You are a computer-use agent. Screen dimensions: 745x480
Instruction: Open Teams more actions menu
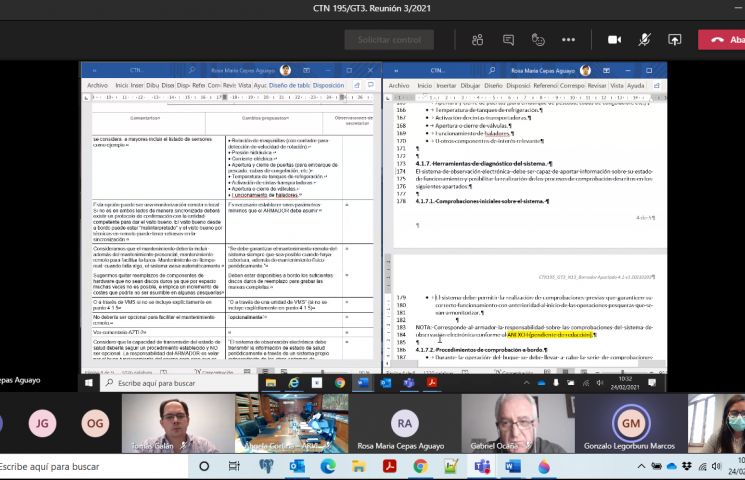pyautogui.click(x=568, y=40)
